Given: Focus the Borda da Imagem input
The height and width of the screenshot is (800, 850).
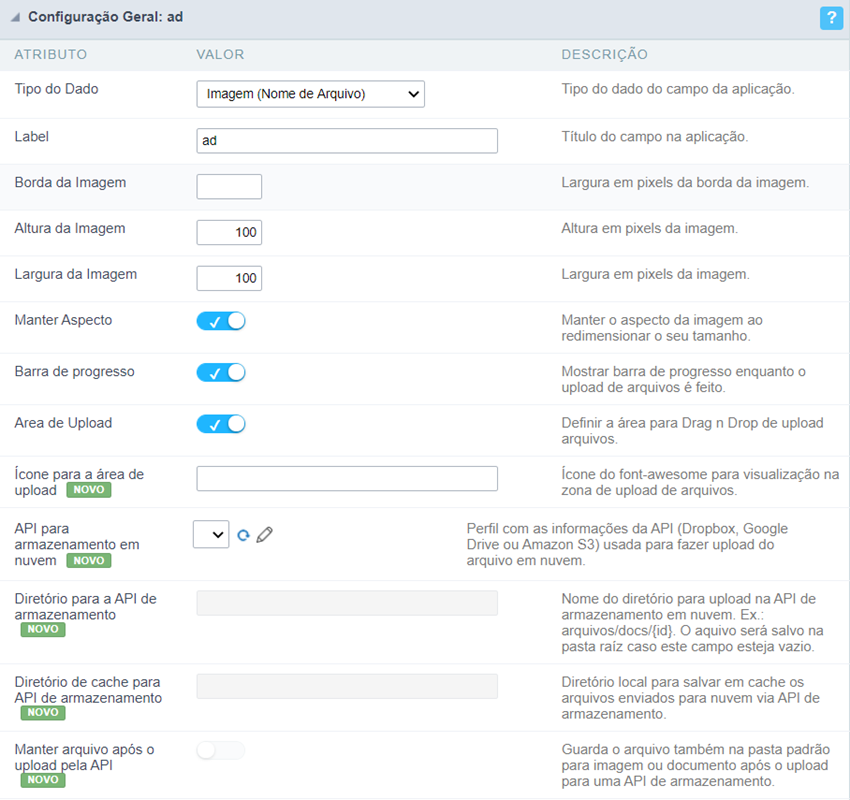Looking at the screenshot, I should click(229, 187).
